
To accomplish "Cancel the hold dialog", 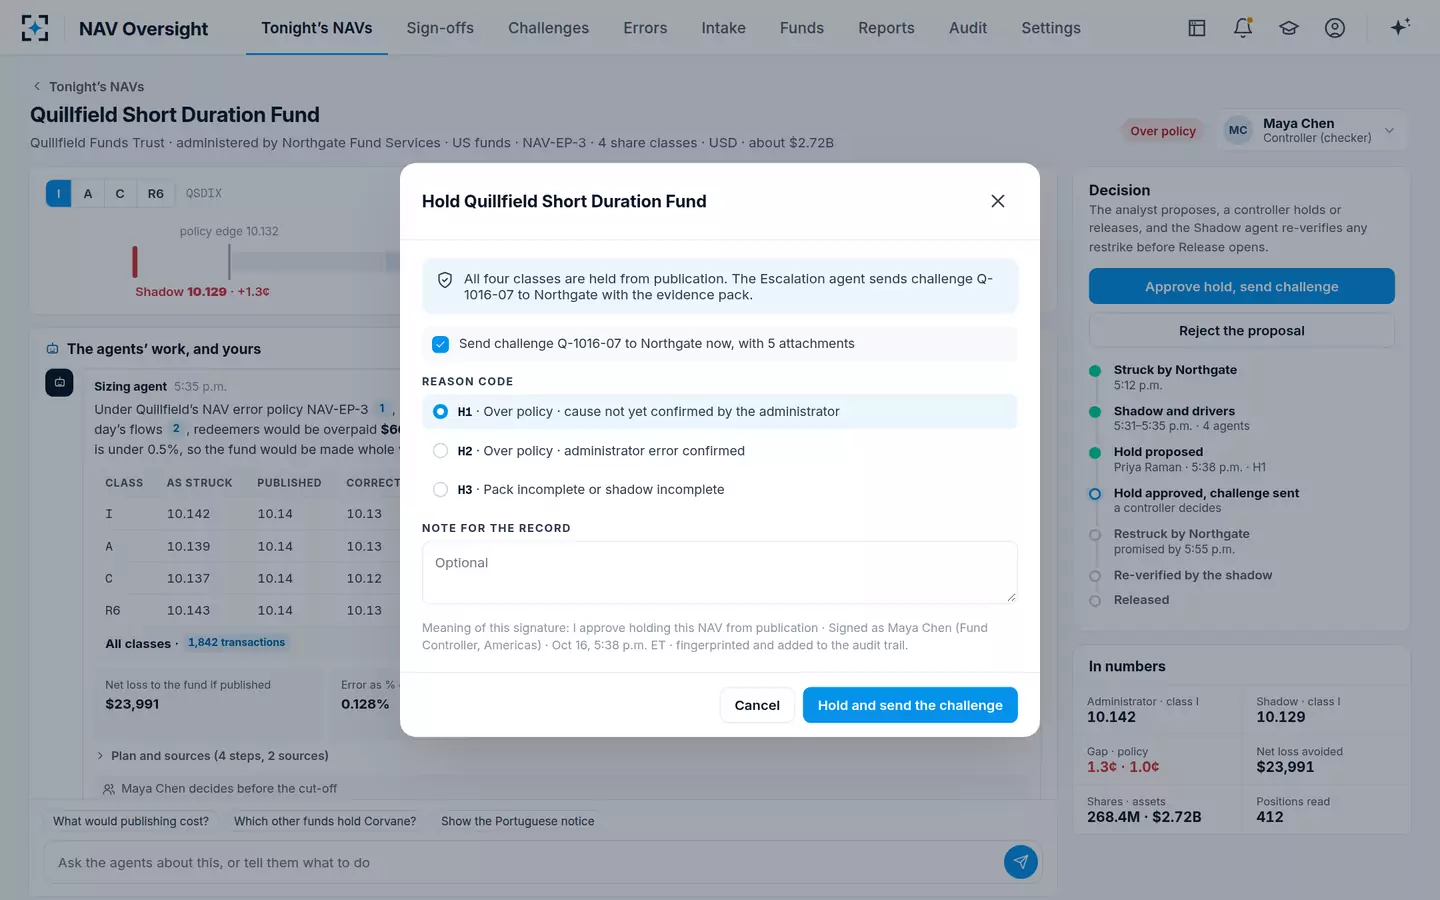I will (x=757, y=705).
